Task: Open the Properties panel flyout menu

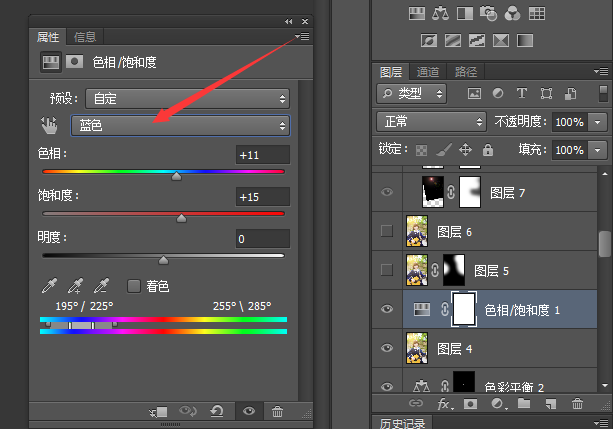Action: pyautogui.click(x=302, y=36)
